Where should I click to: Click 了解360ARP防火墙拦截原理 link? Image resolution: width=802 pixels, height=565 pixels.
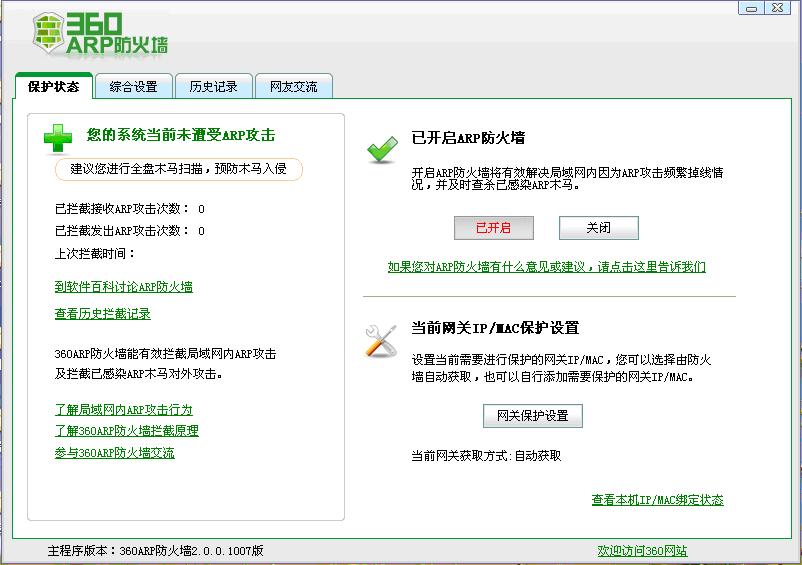tap(126, 431)
